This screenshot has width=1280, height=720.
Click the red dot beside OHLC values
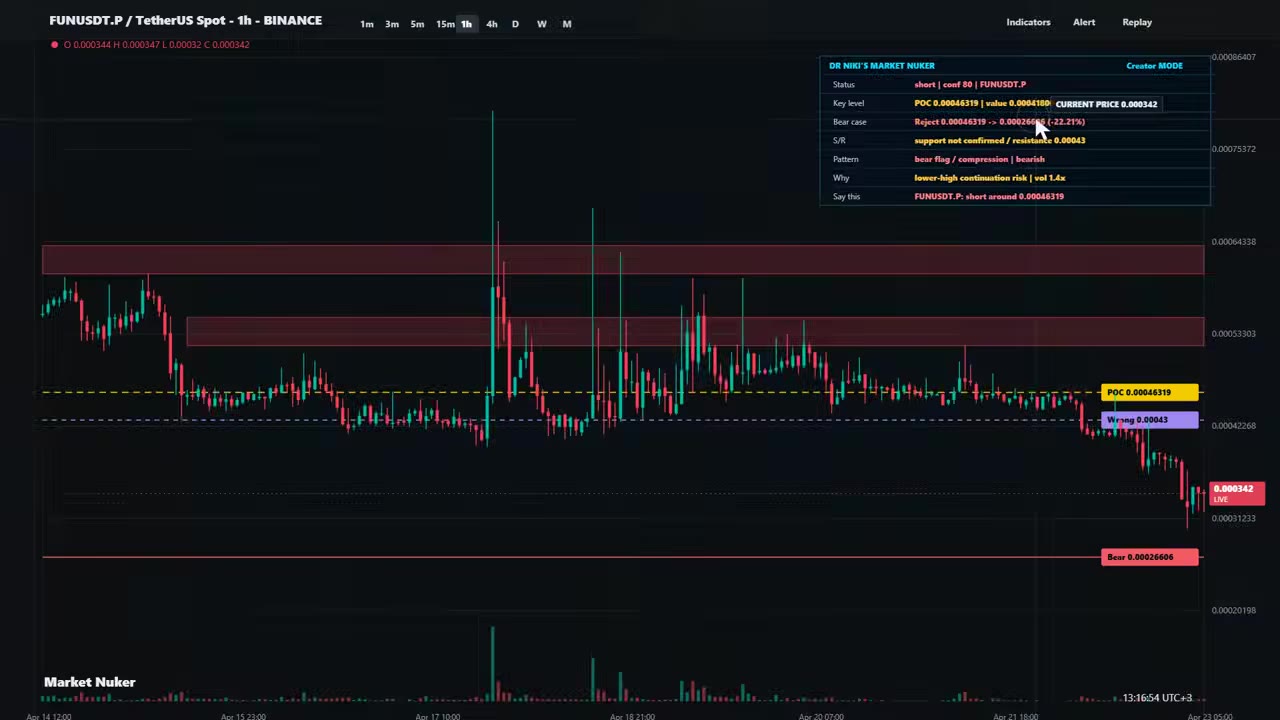coord(54,44)
